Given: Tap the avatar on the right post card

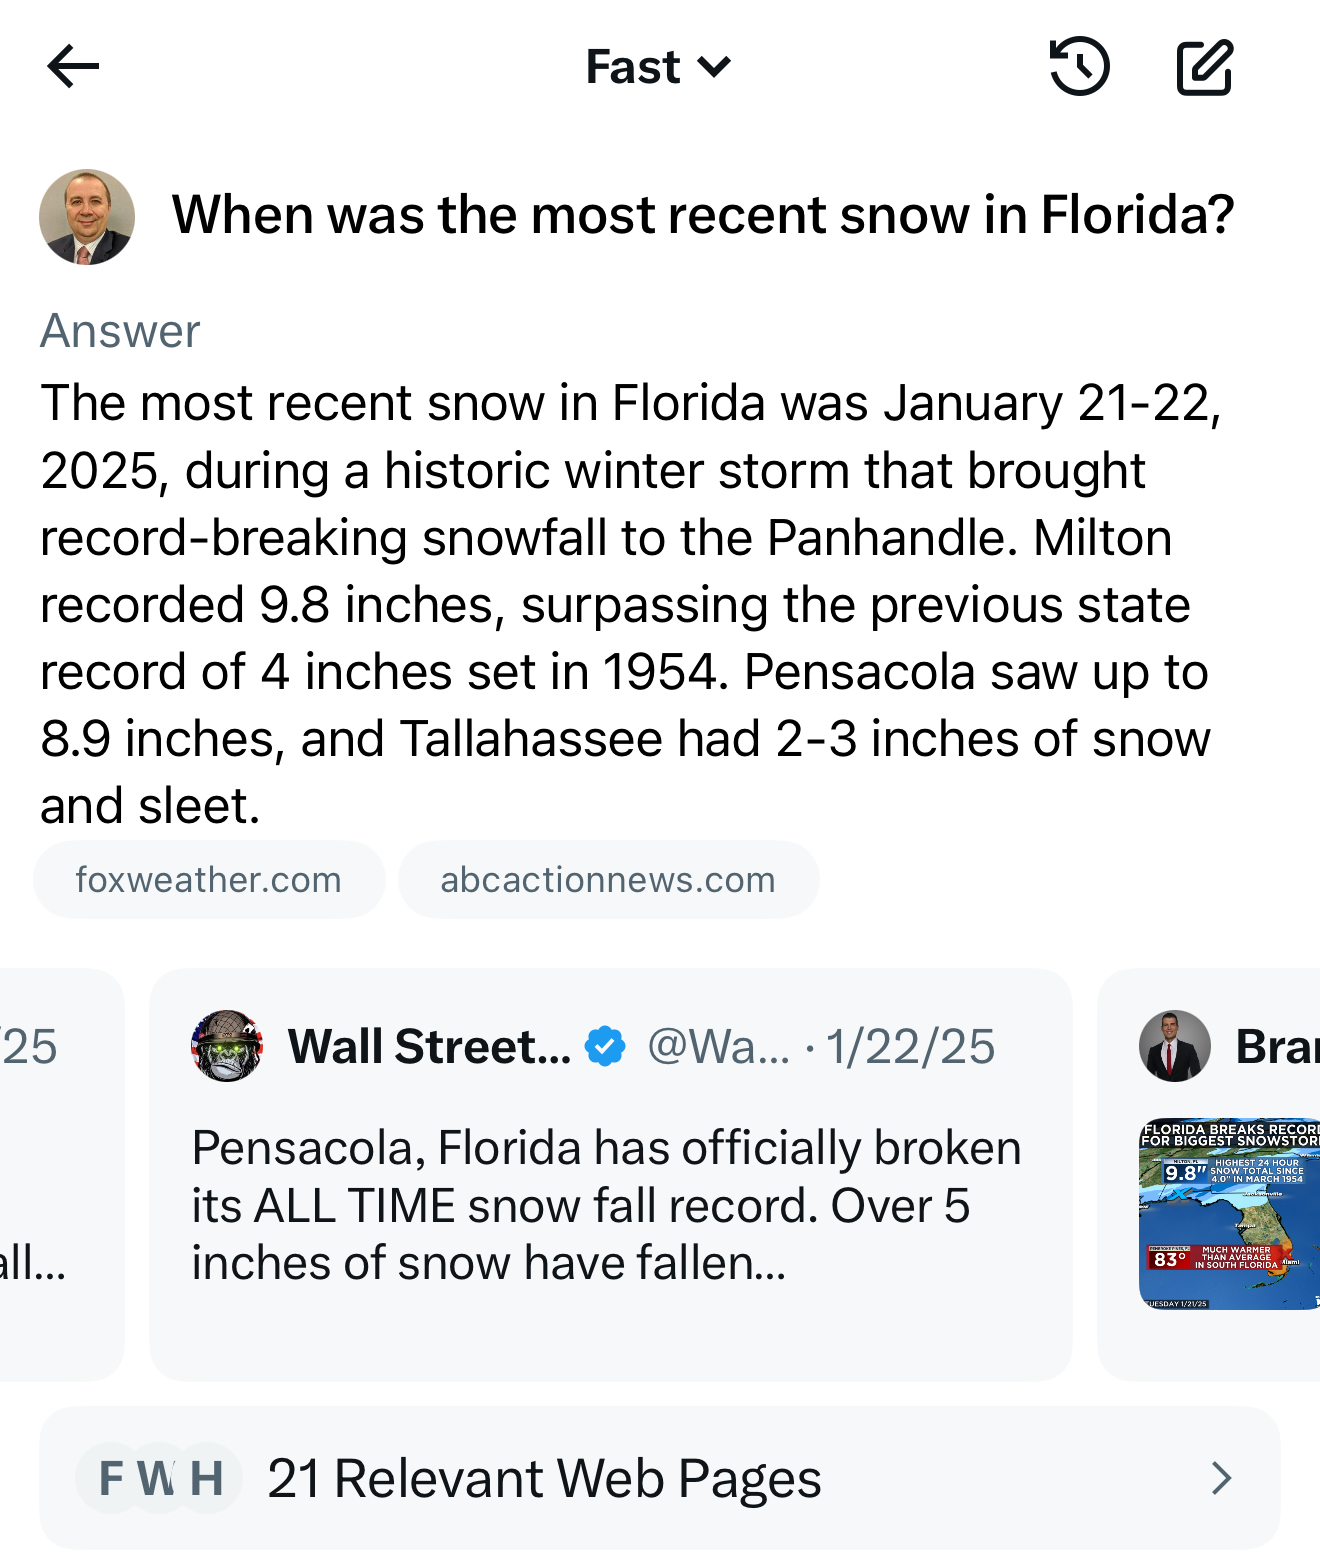Looking at the screenshot, I should [1174, 1046].
